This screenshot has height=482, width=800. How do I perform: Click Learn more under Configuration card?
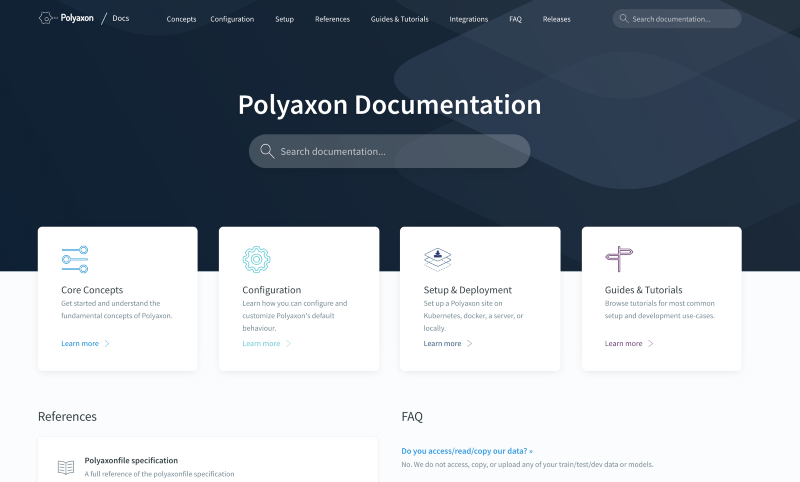(x=261, y=343)
